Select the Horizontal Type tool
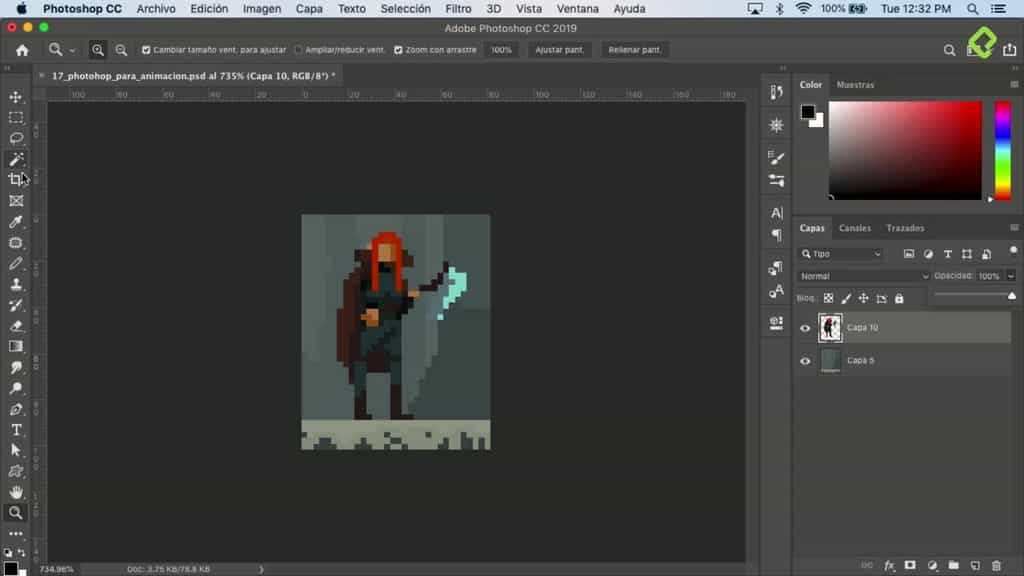The image size is (1024, 576). (16, 430)
